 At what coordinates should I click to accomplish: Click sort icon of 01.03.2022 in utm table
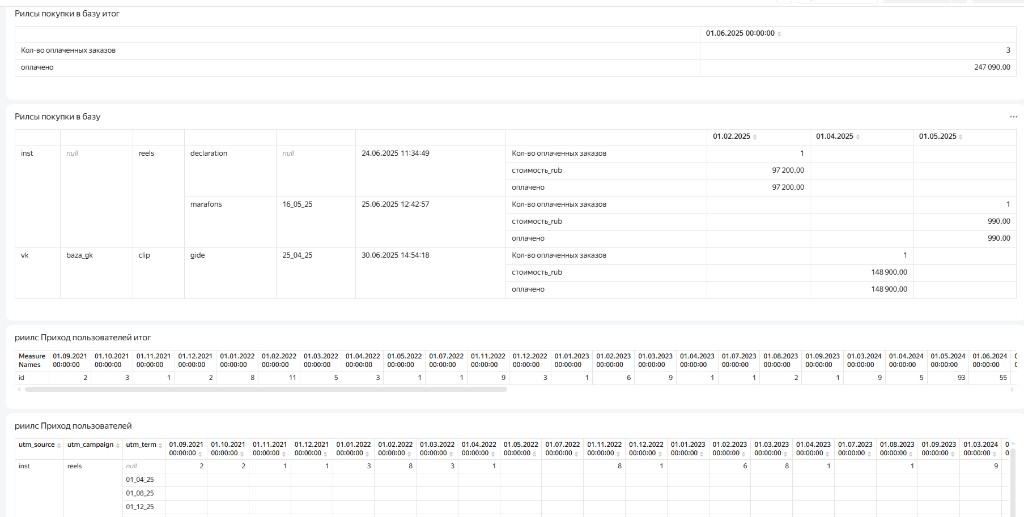point(450,453)
